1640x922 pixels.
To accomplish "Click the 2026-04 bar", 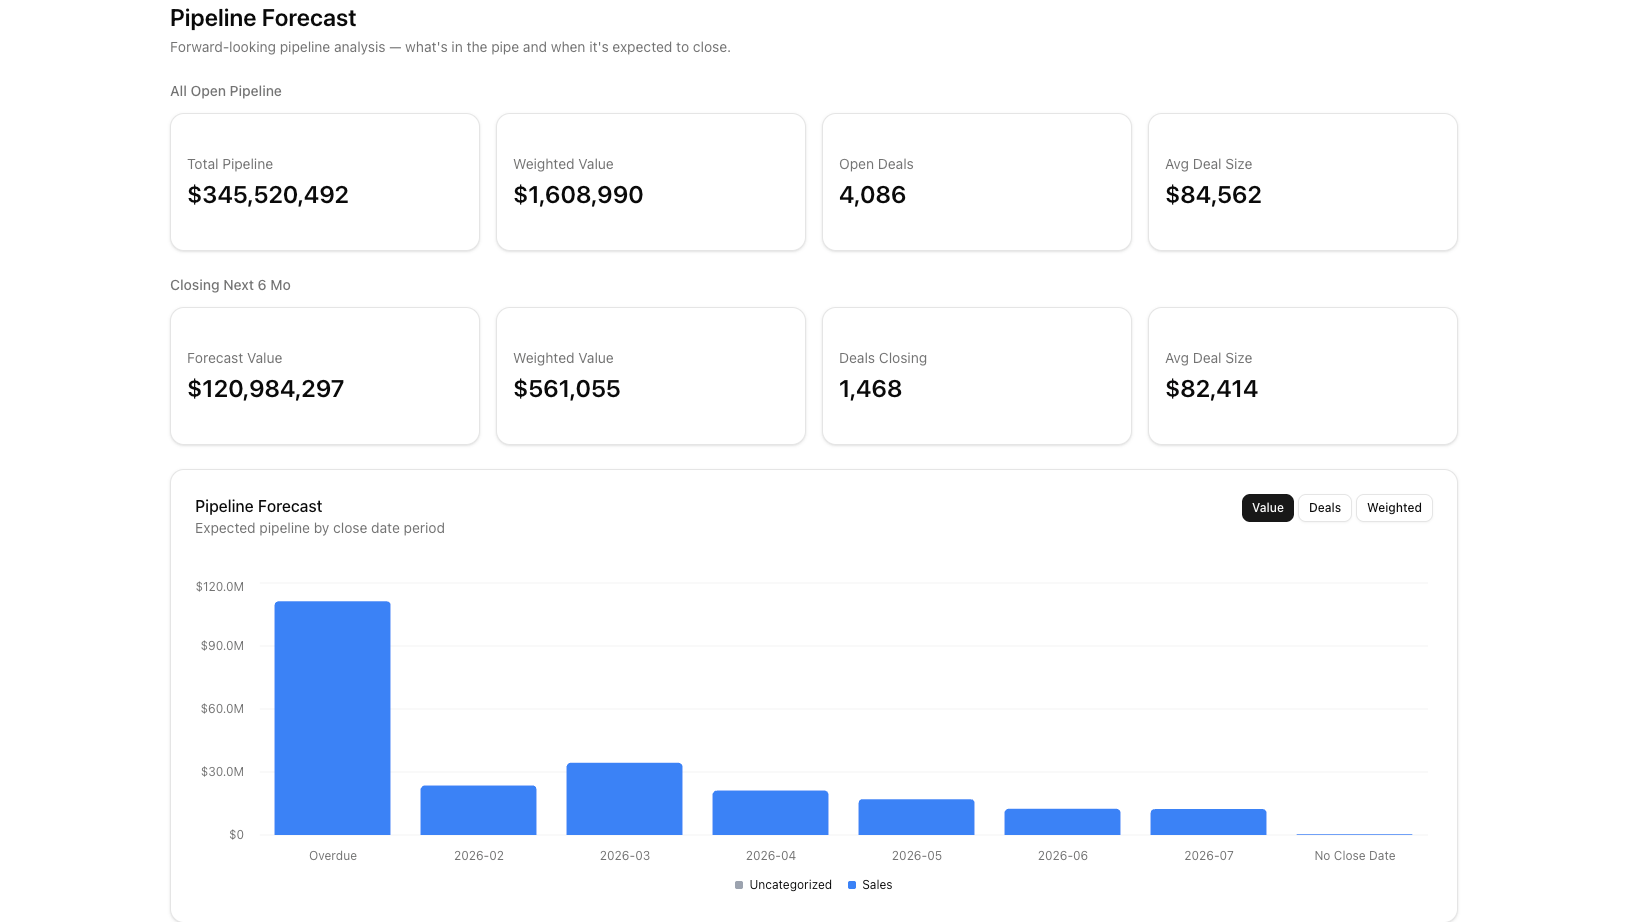I will pyautogui.click(x=770, y=813).
